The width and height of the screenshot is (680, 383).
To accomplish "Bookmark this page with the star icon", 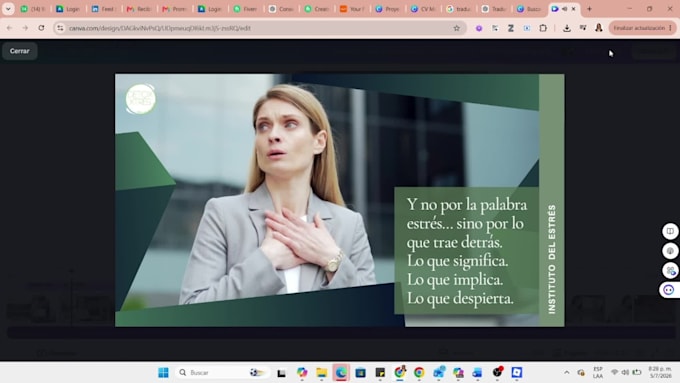I will point(457,28).
